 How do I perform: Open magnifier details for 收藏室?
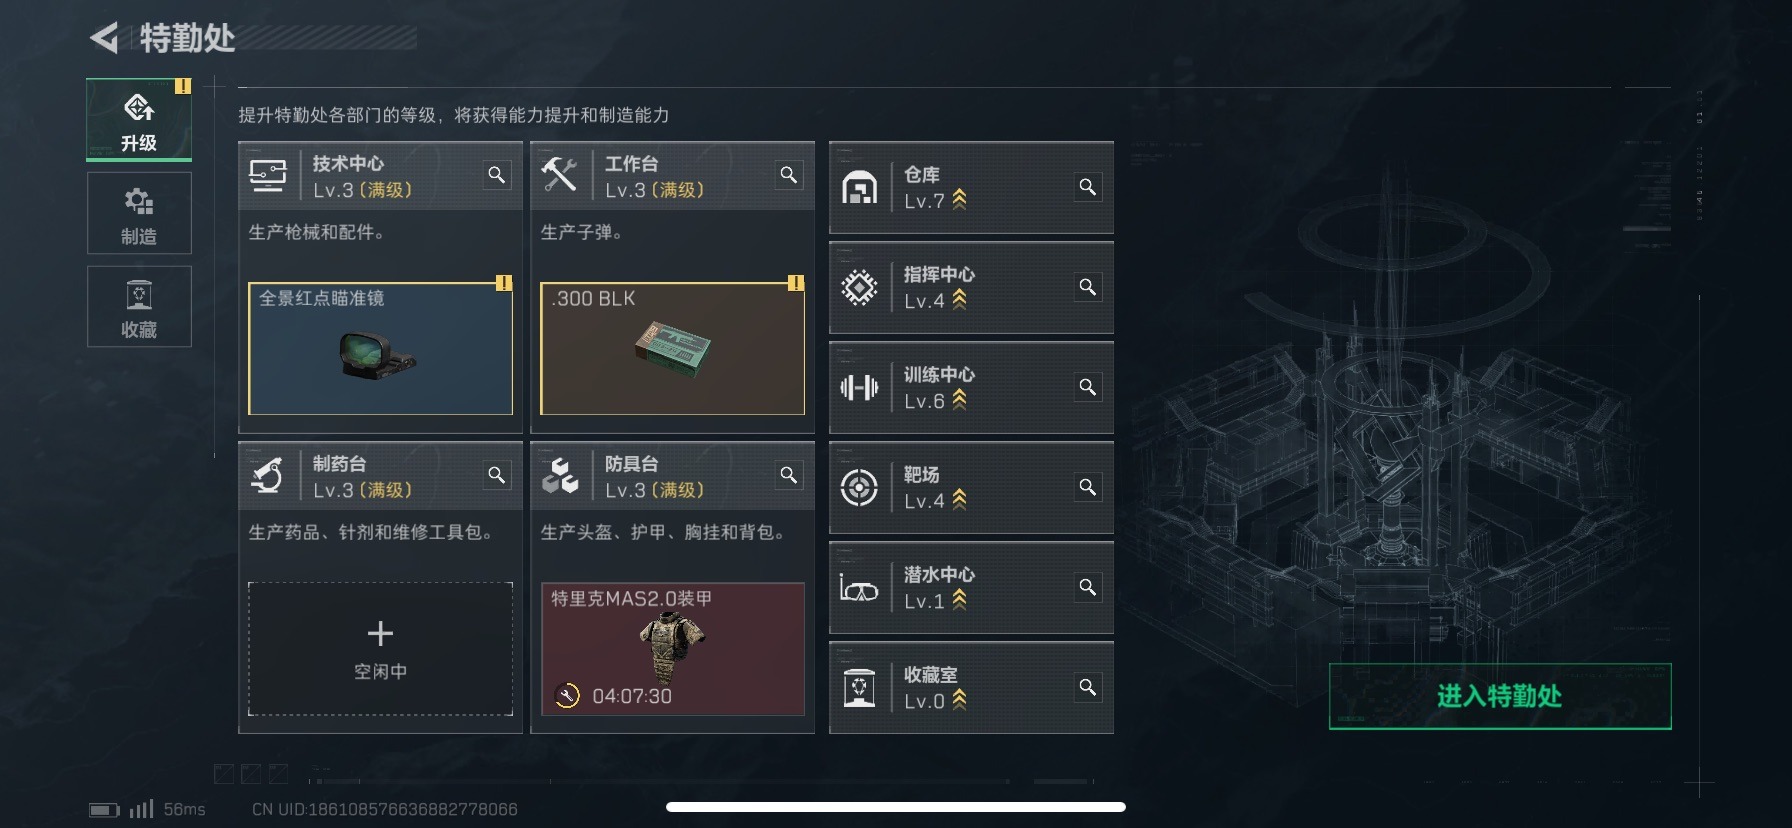click(x=1087, y=687)
